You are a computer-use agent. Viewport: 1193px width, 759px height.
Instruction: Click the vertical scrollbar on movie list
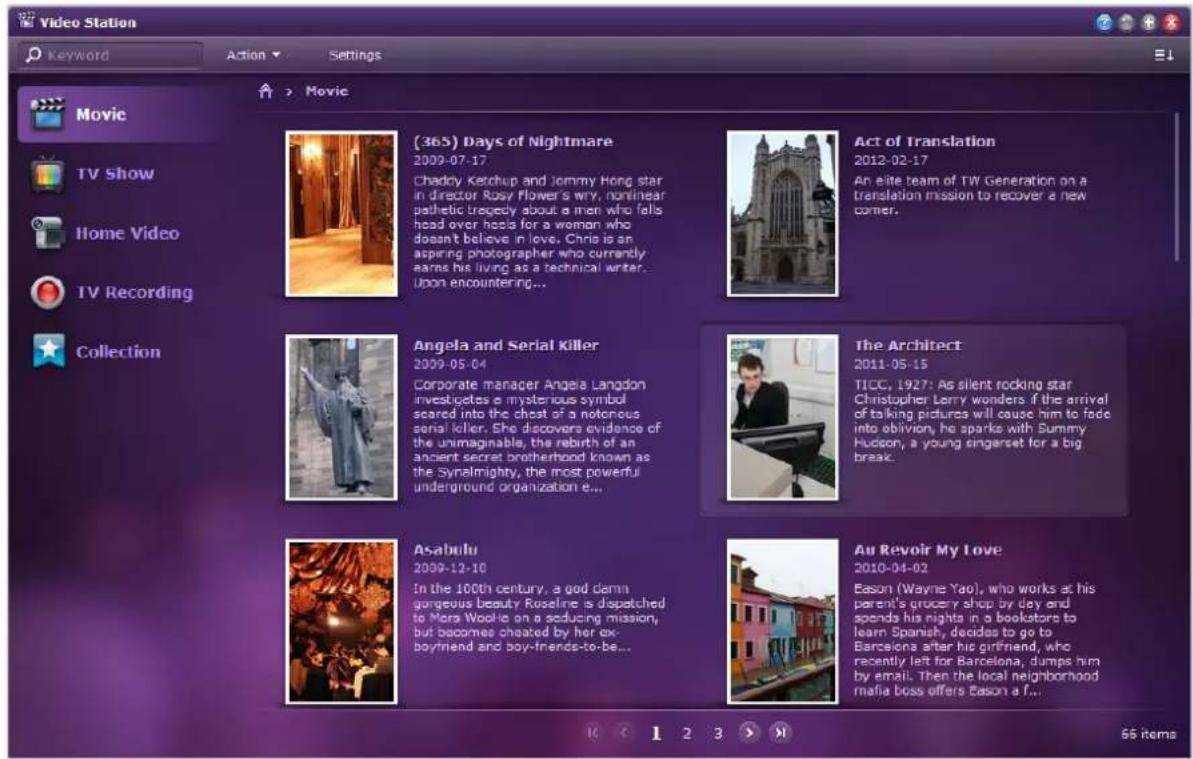1176,187
